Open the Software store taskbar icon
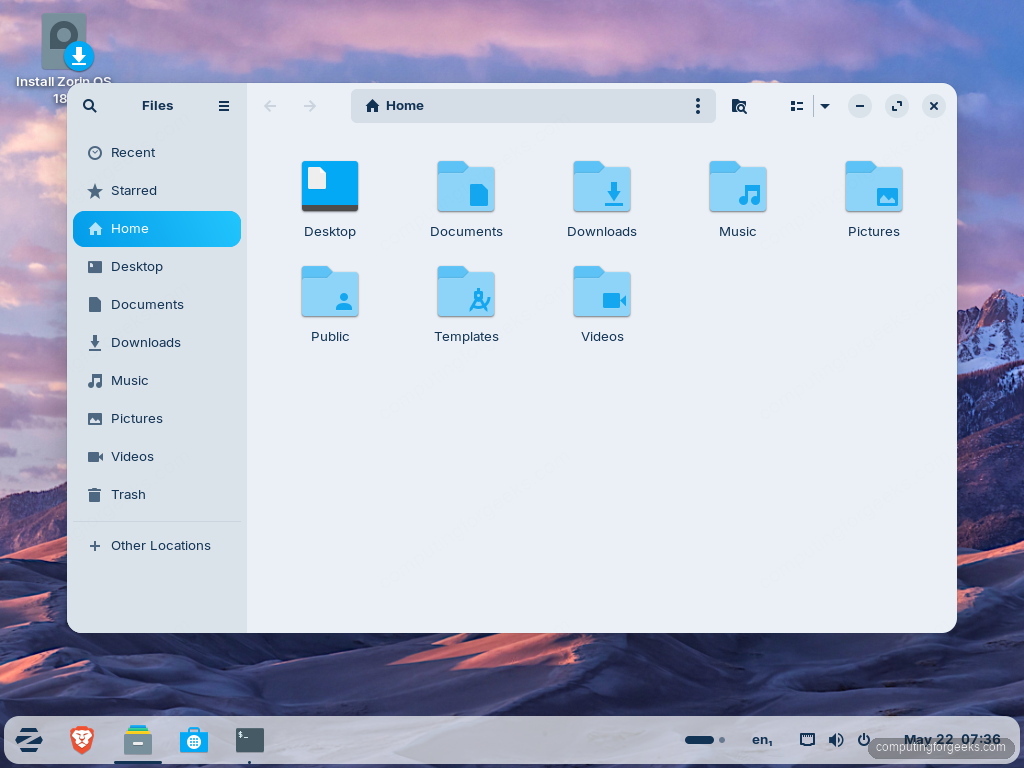1024x768 pixels. click(x=194, y=741)
